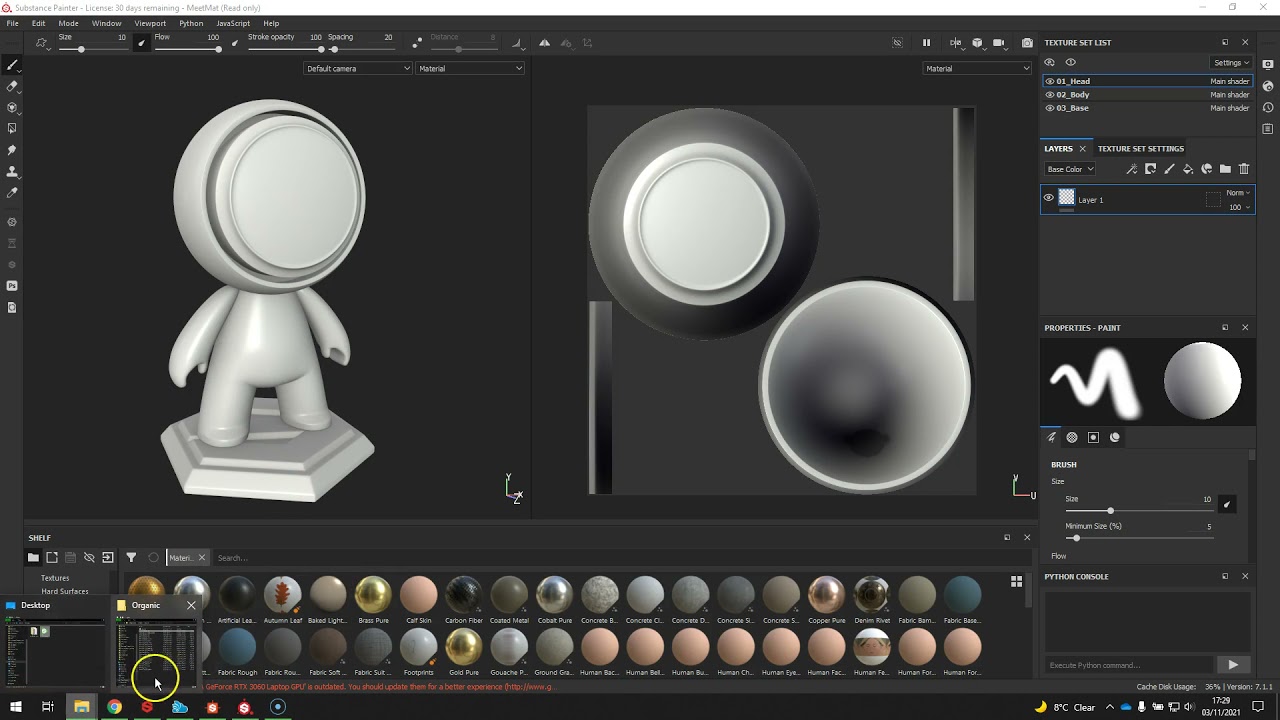Open the camera type dropdown in toolbar
The height and width of the screenshot is (720, 1280).
[999, 43]
